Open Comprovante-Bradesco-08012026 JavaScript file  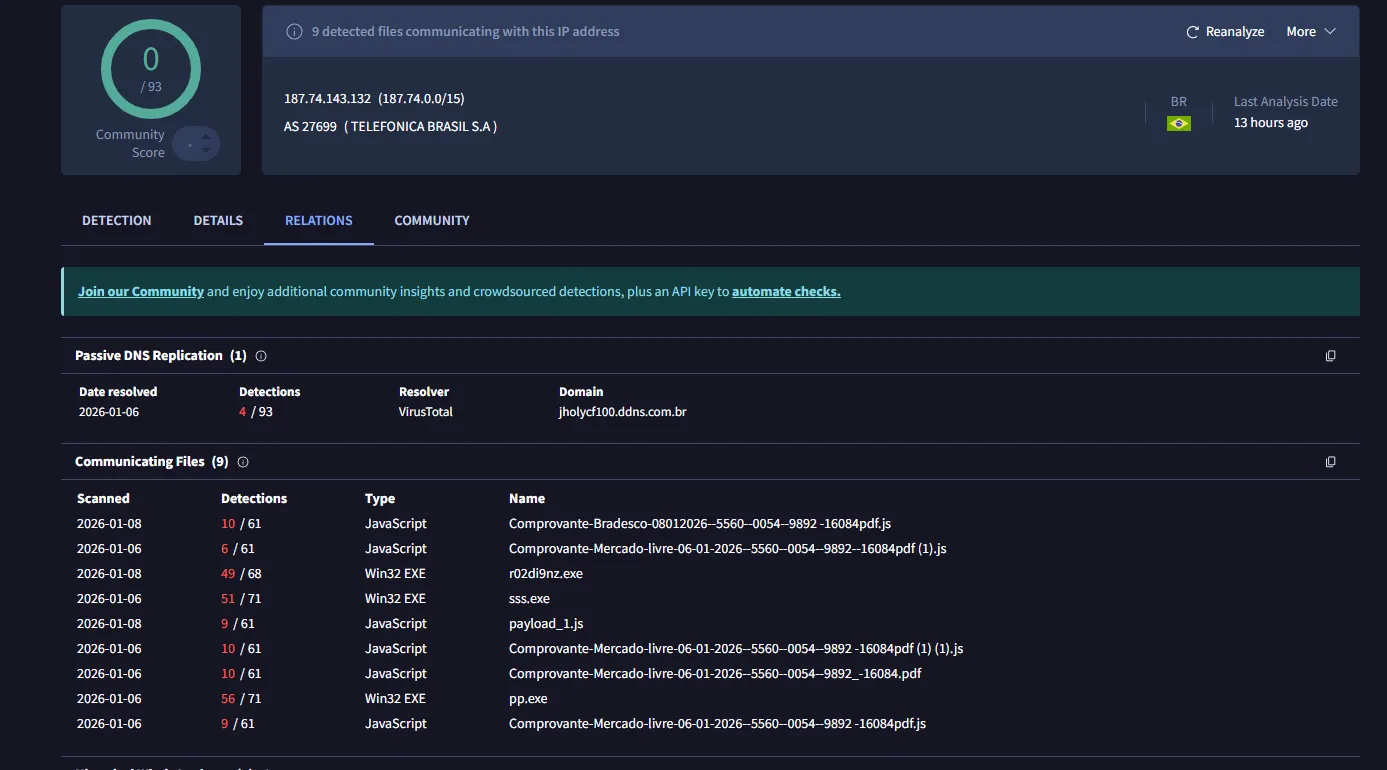pos(699,524)
